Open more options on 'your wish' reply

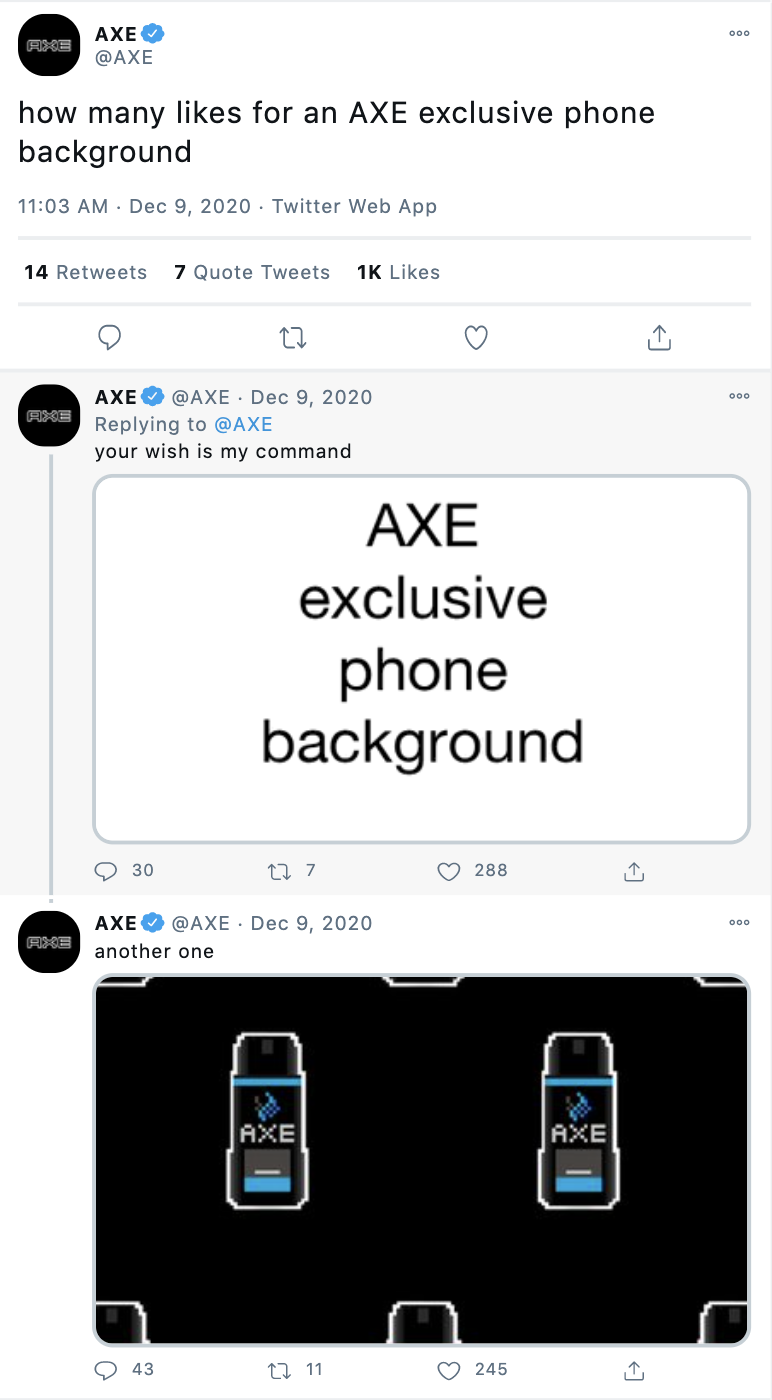[x=739, y=396]
